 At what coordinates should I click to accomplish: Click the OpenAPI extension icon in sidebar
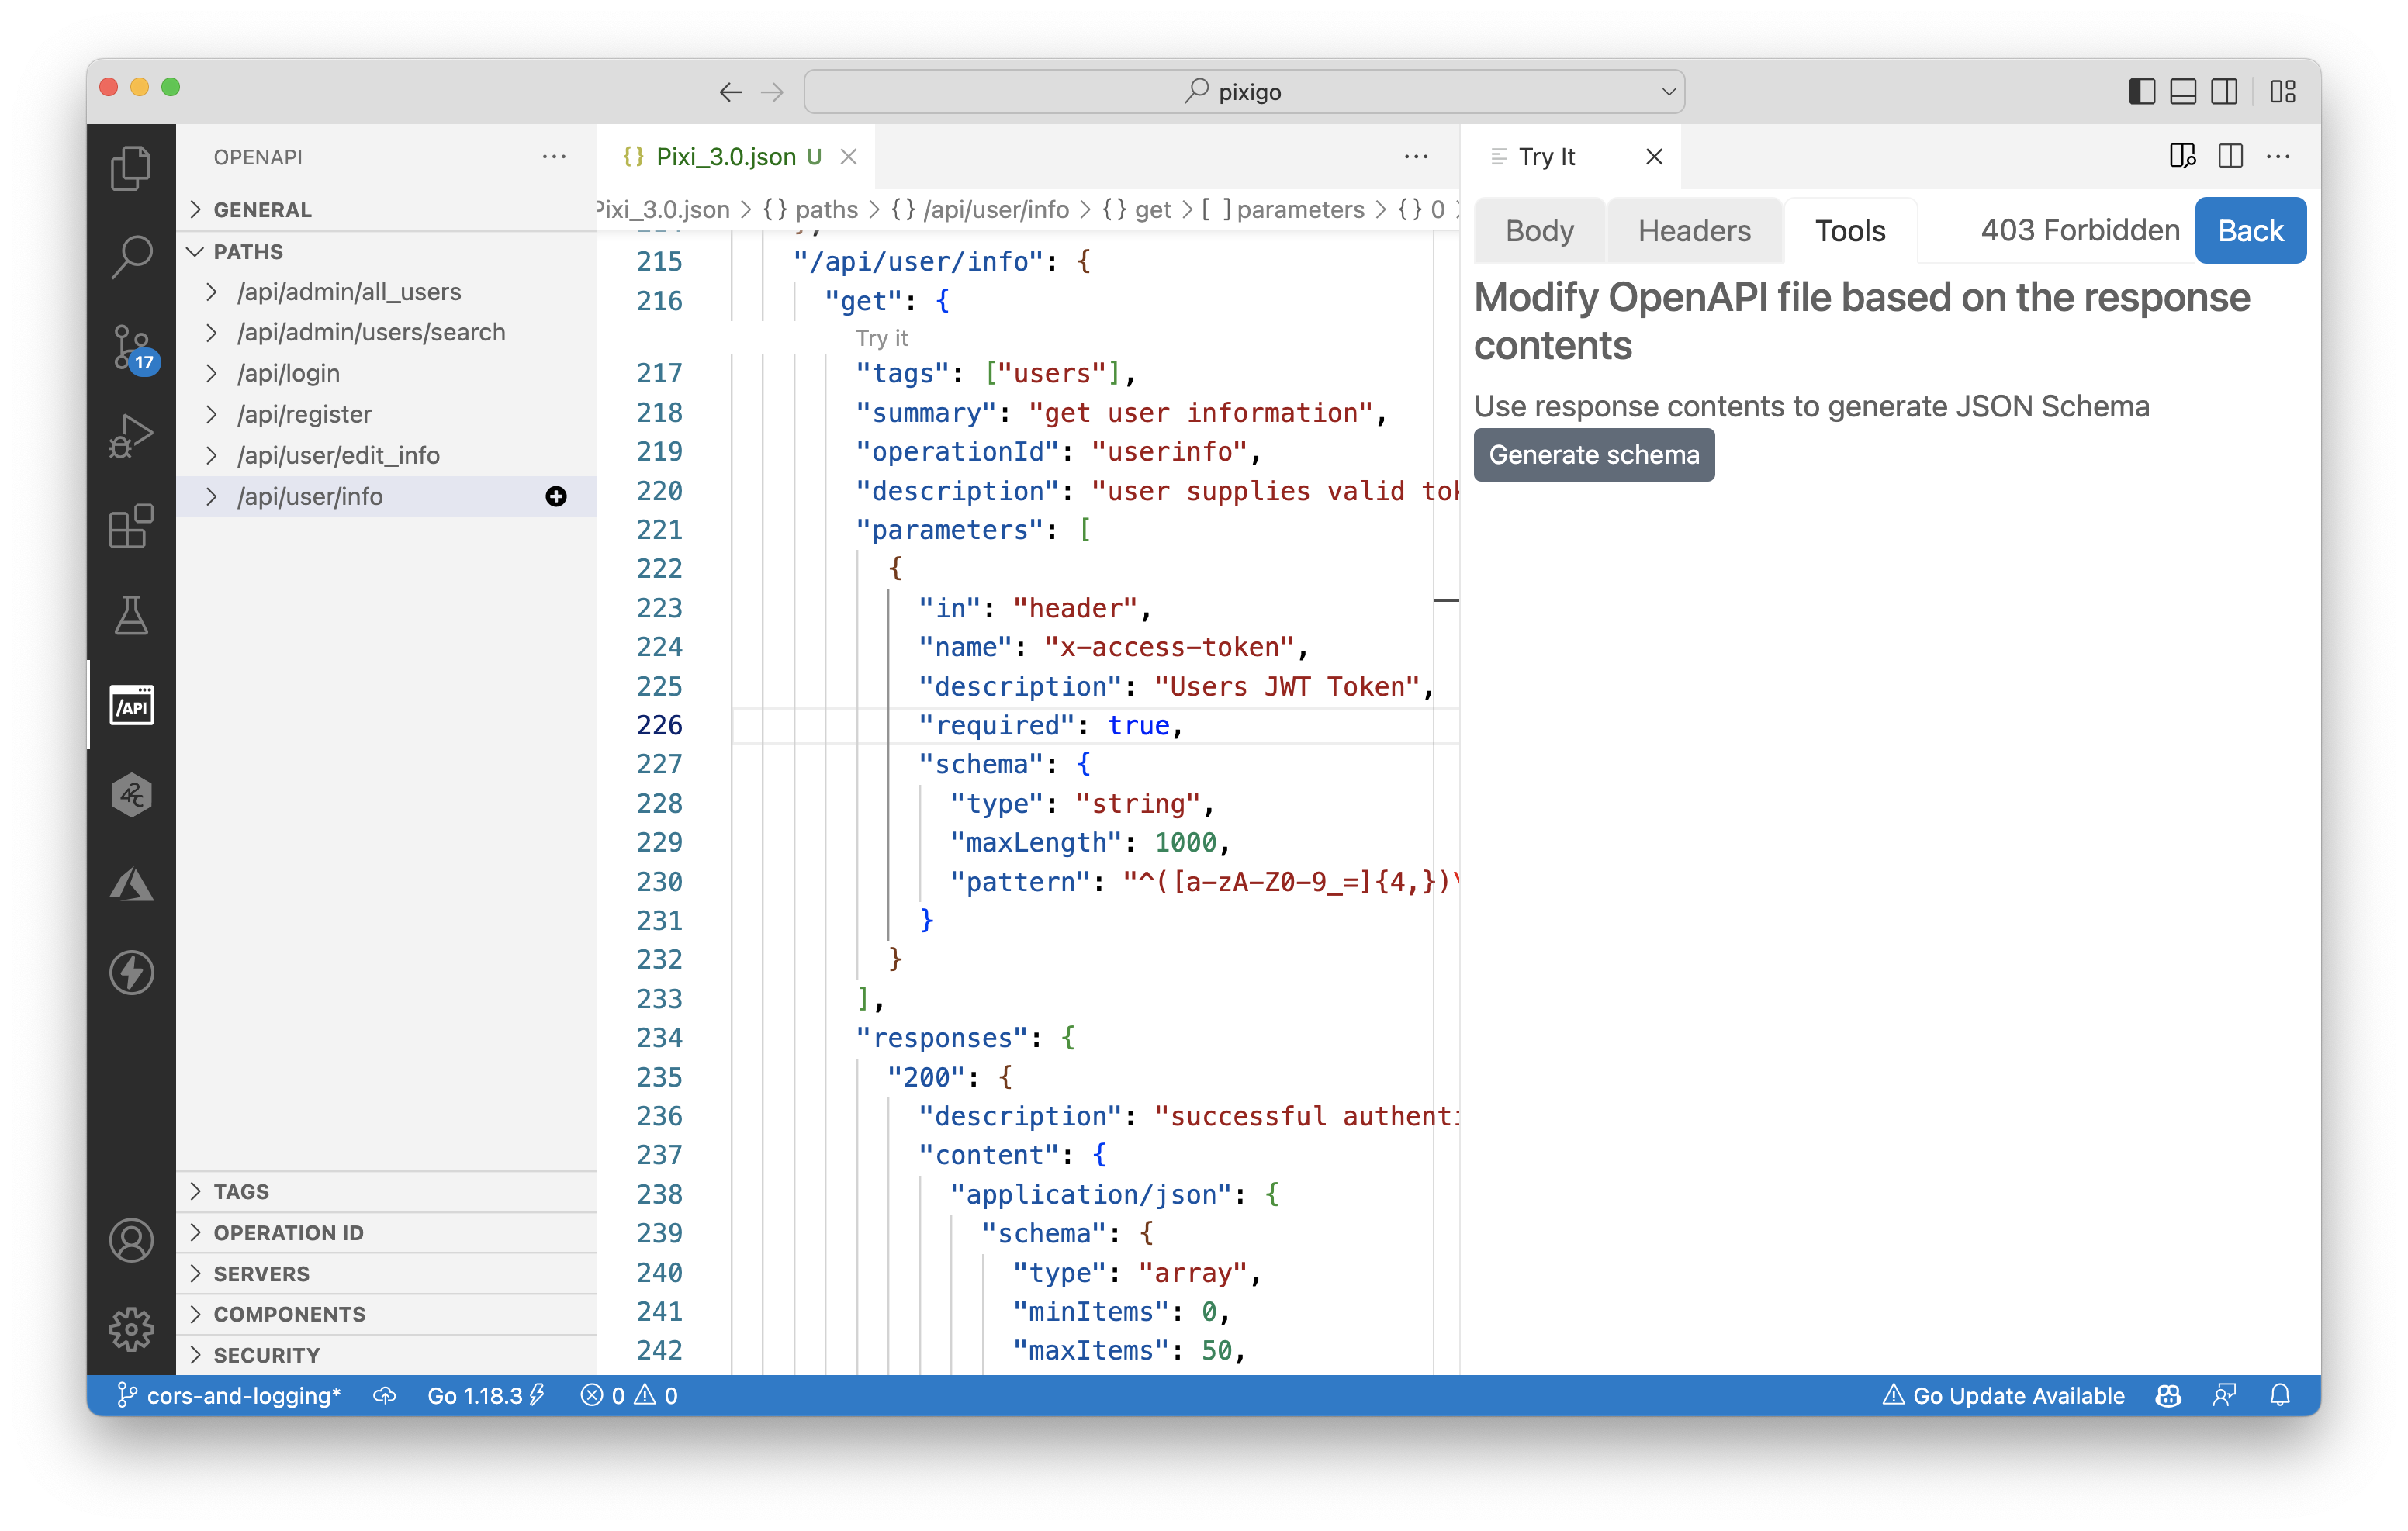click(133, 705)
